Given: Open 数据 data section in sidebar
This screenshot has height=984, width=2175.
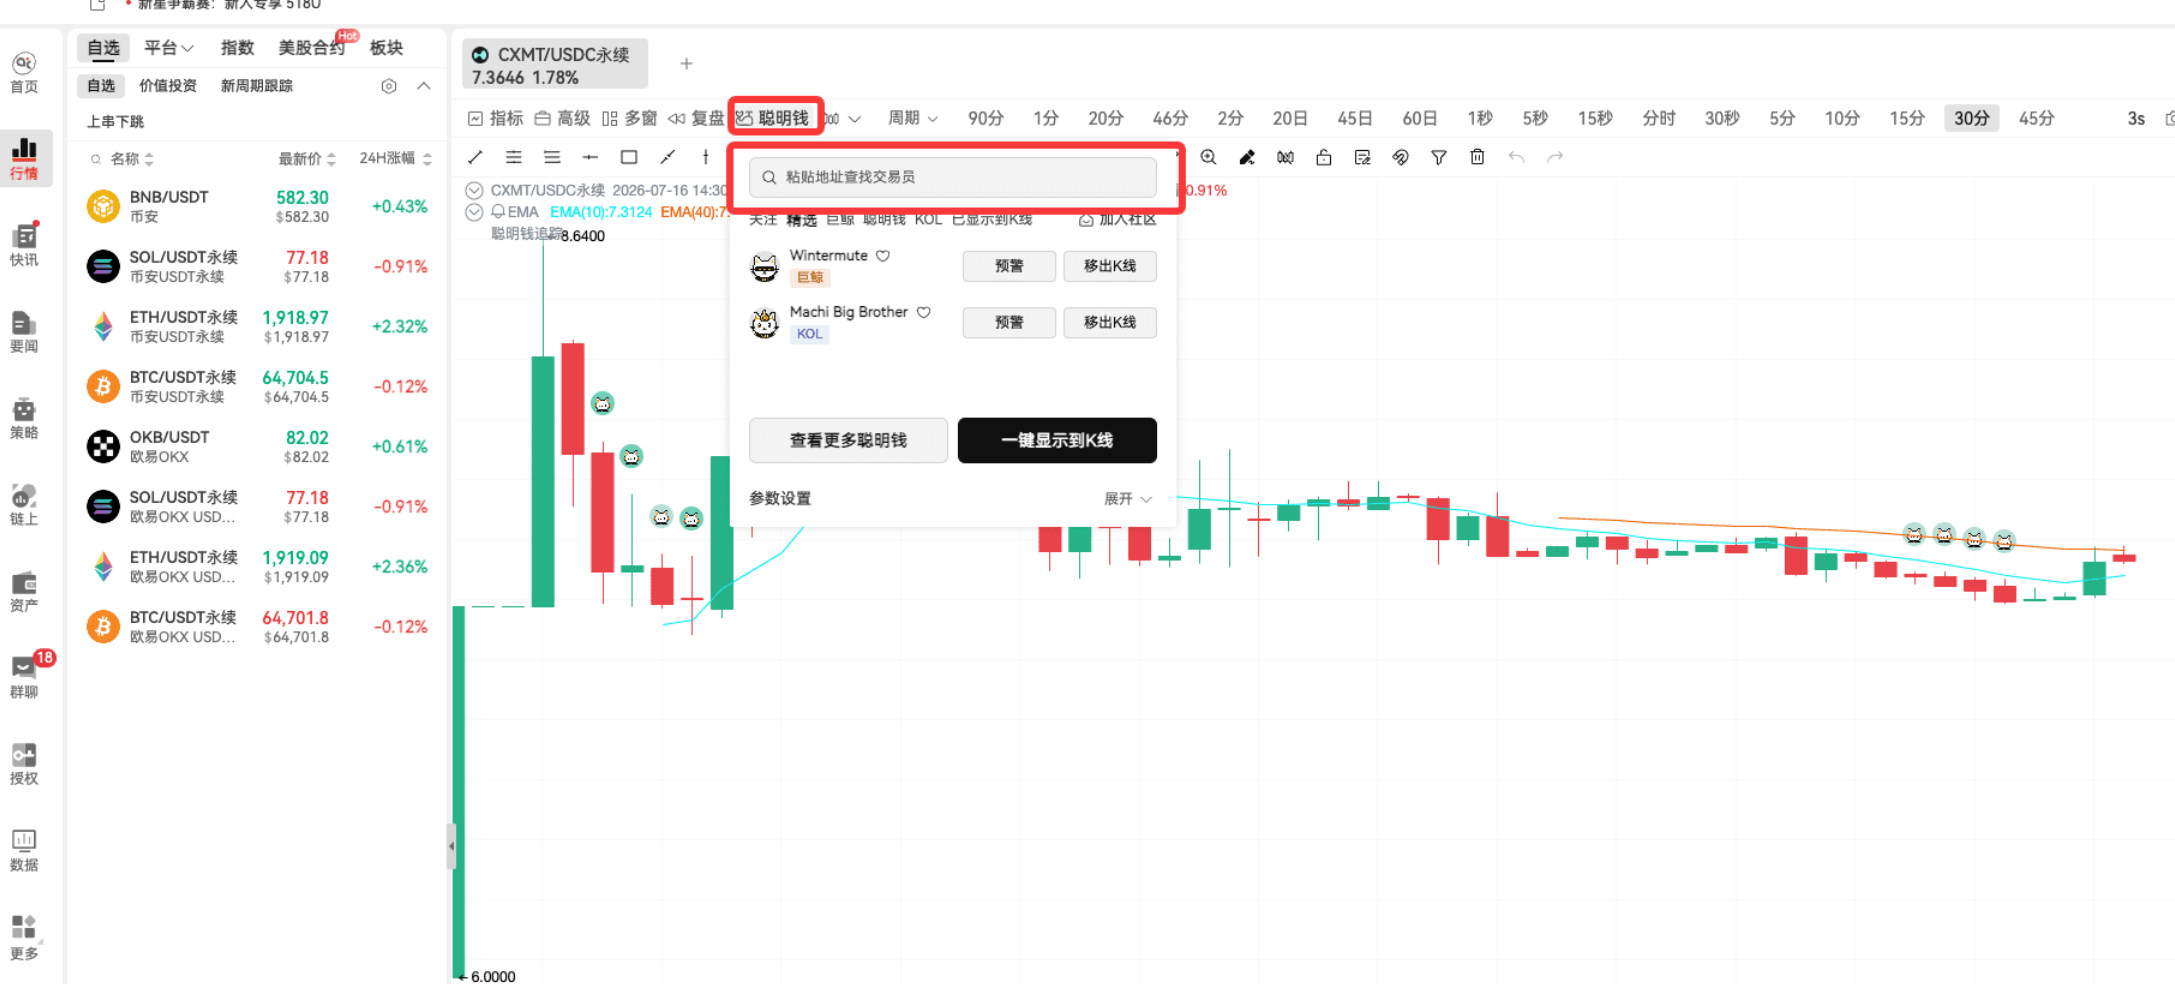Looking at the screenshot, I should click(24, 850).
